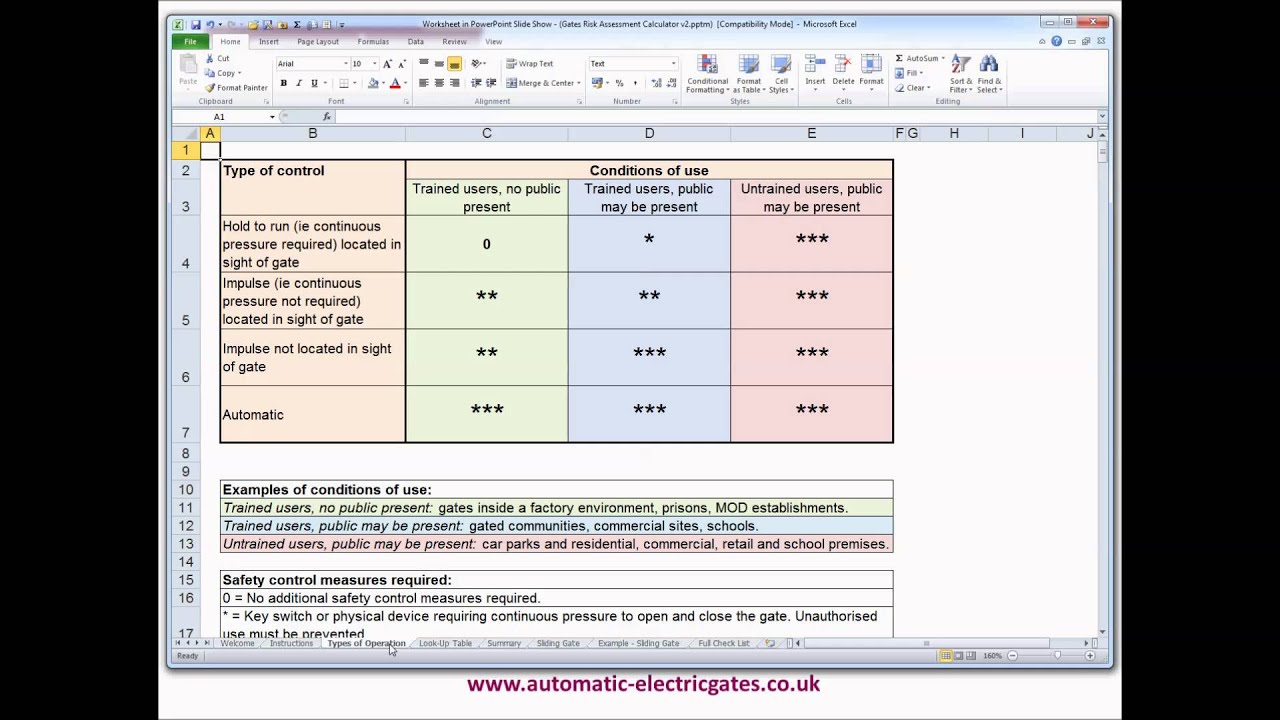Screen dimensions: 1280x720
Task: Open the number format dropdown
Action: tap(673, 64)
